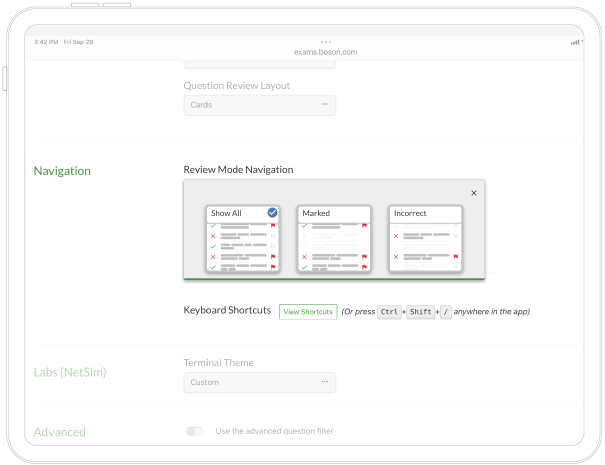The image size is (605, 465).
Task: Click the ellipsis in the Custom field
Action: tap(324, 382)
